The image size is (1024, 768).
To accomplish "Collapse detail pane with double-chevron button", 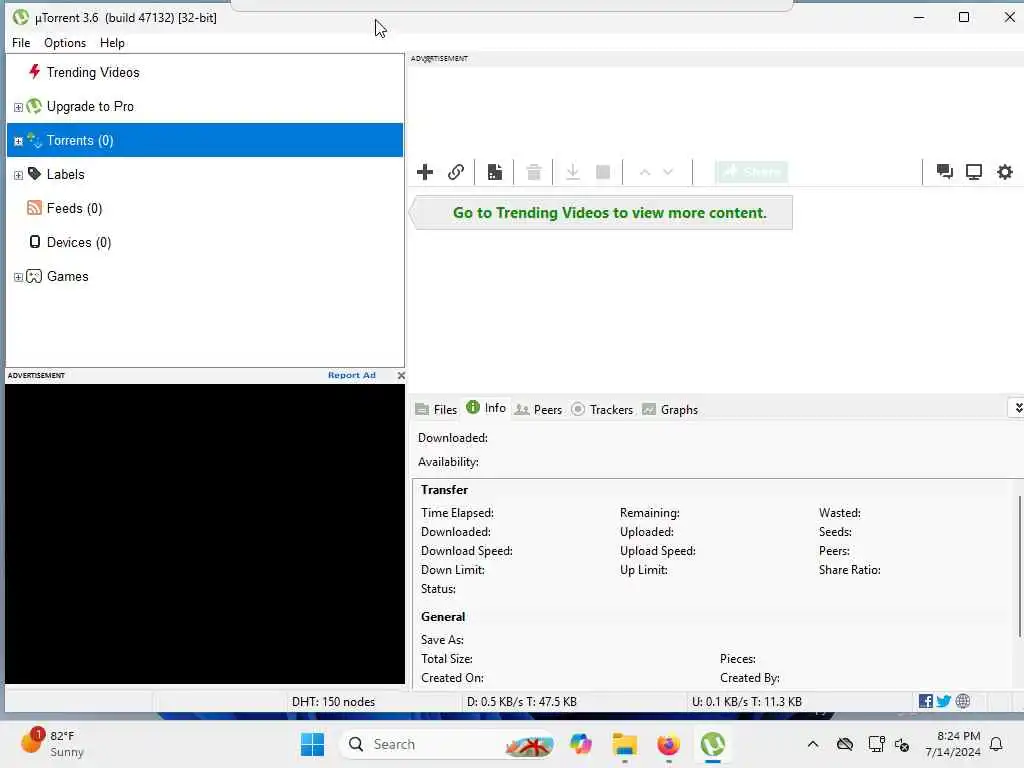I will 1017,408.
